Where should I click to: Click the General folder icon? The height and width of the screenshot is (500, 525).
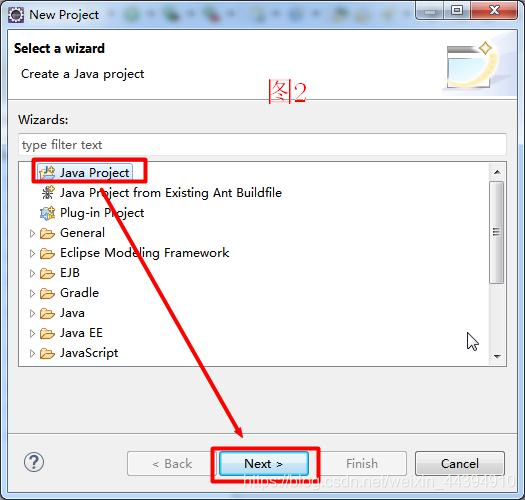coord(47,233)
